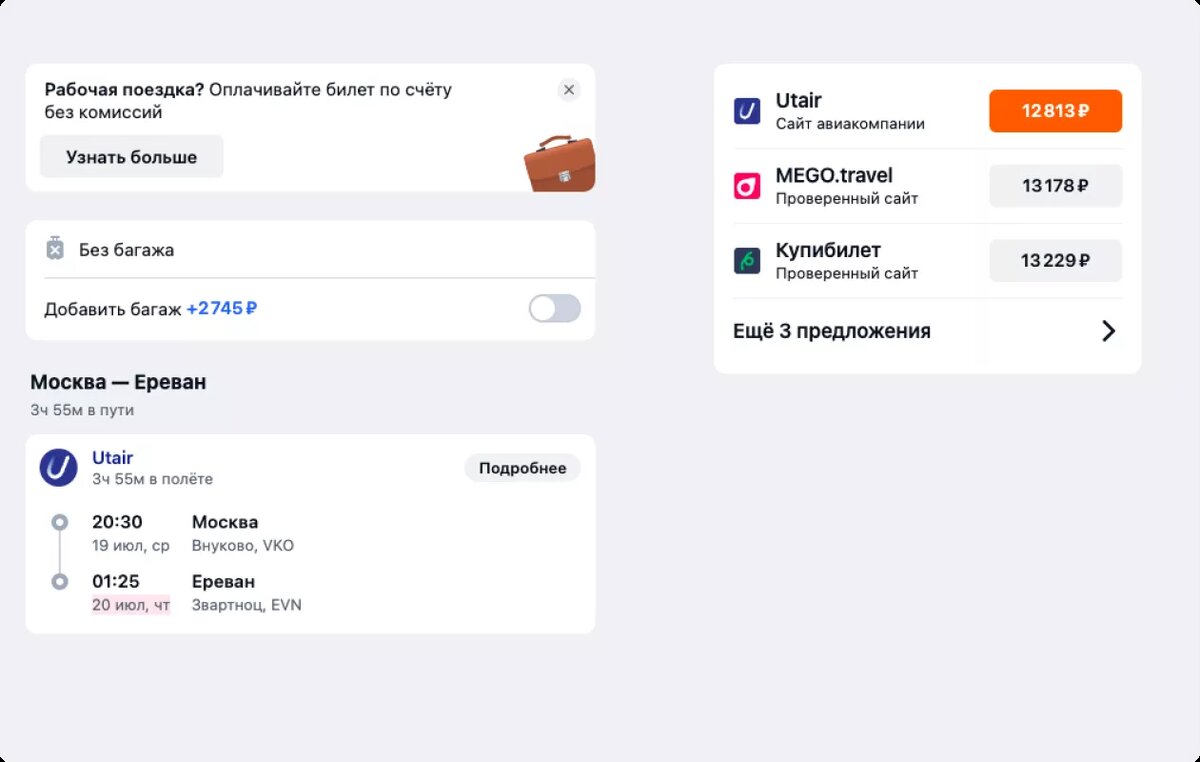The image size is (1200, 762).
Task: Click the Узнать больше button
Action: [131, 157]
